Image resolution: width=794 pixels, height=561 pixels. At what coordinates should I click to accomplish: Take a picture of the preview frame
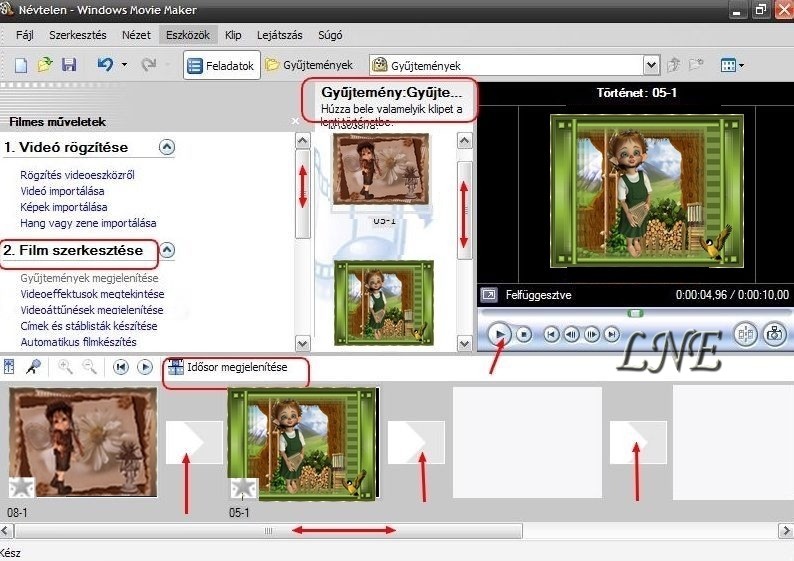click(775, 334)
